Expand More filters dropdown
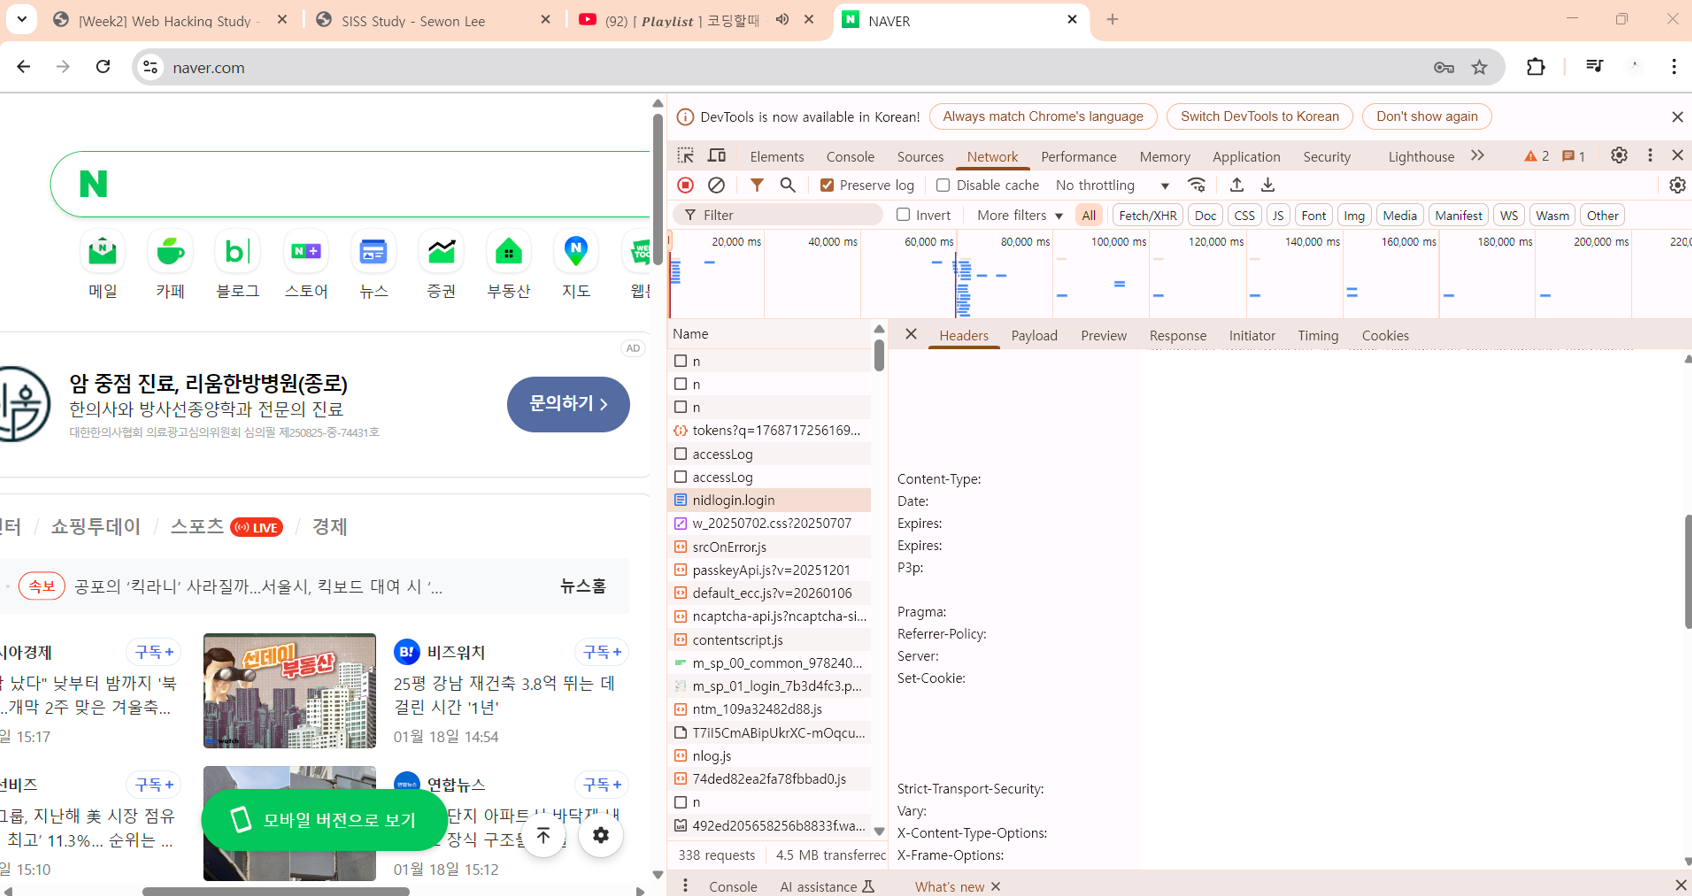The height and width of the screenshot is (896, 1692). pos(1019,215)
